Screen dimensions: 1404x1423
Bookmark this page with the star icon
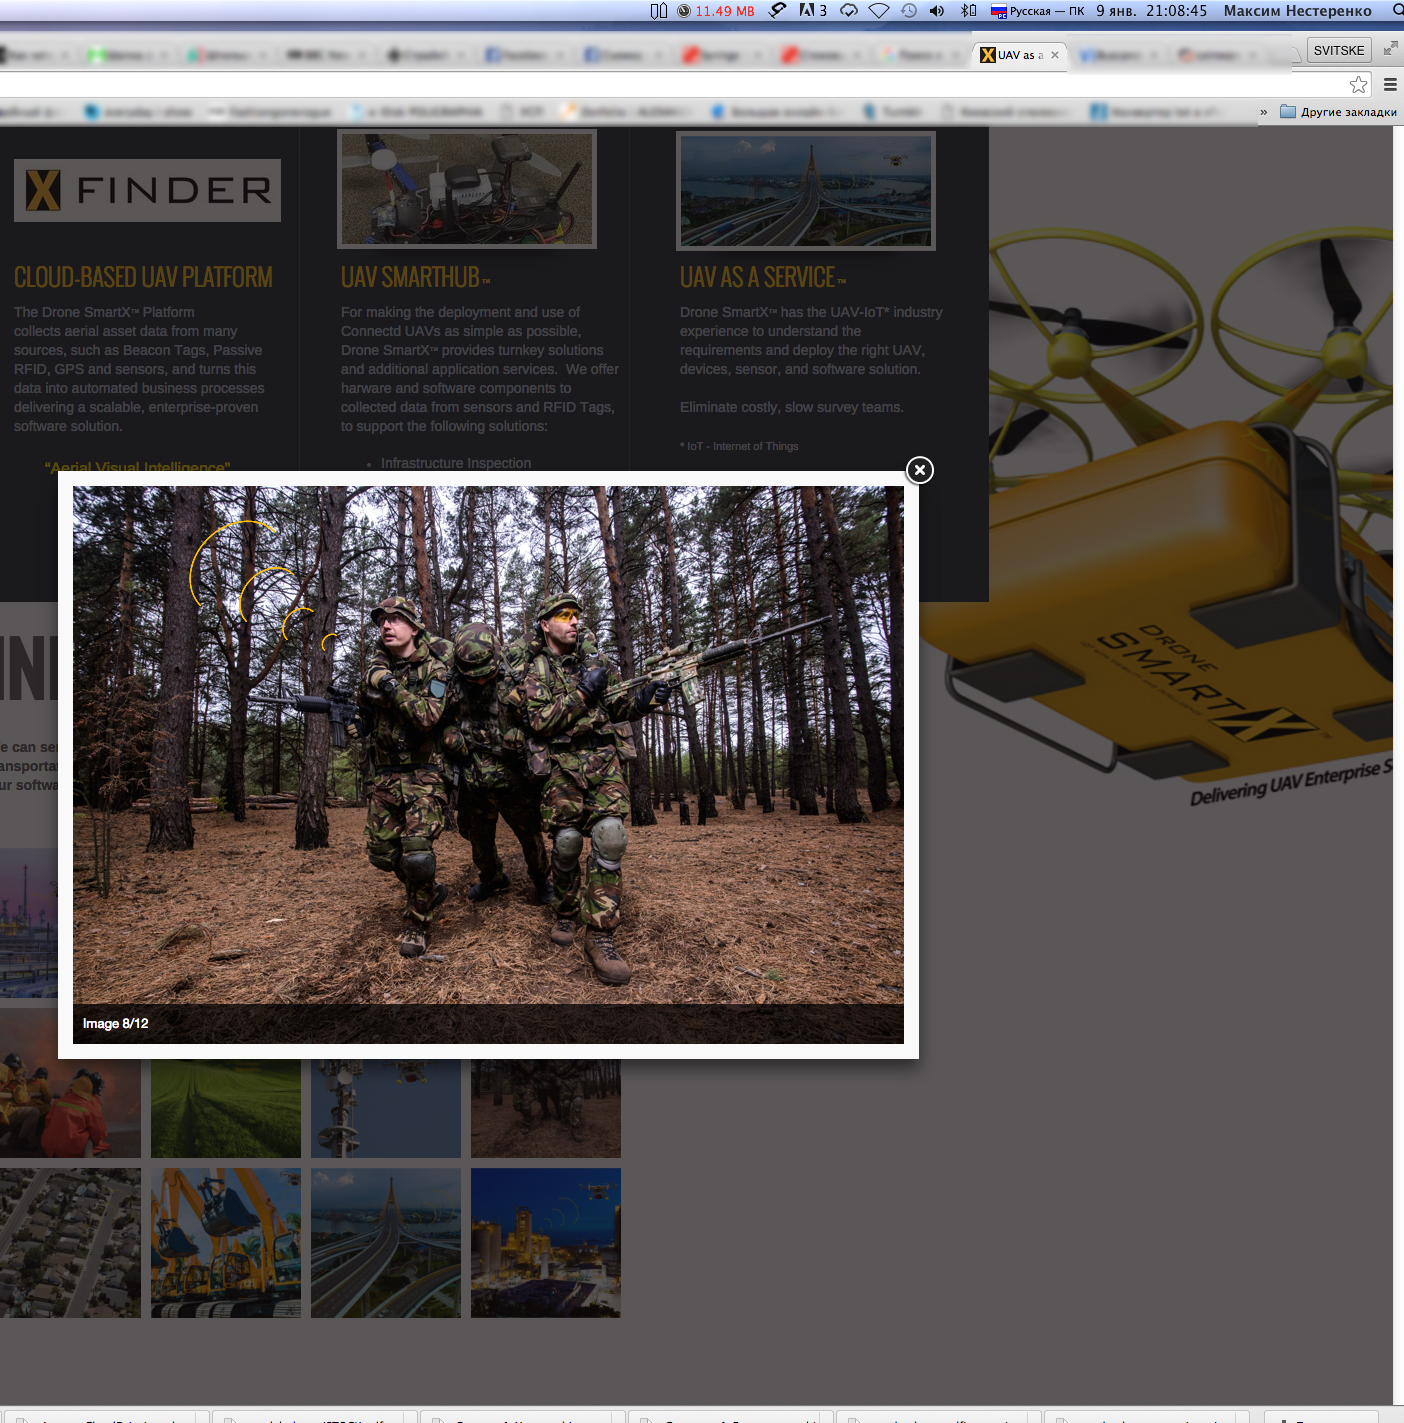click(1358, 85)
